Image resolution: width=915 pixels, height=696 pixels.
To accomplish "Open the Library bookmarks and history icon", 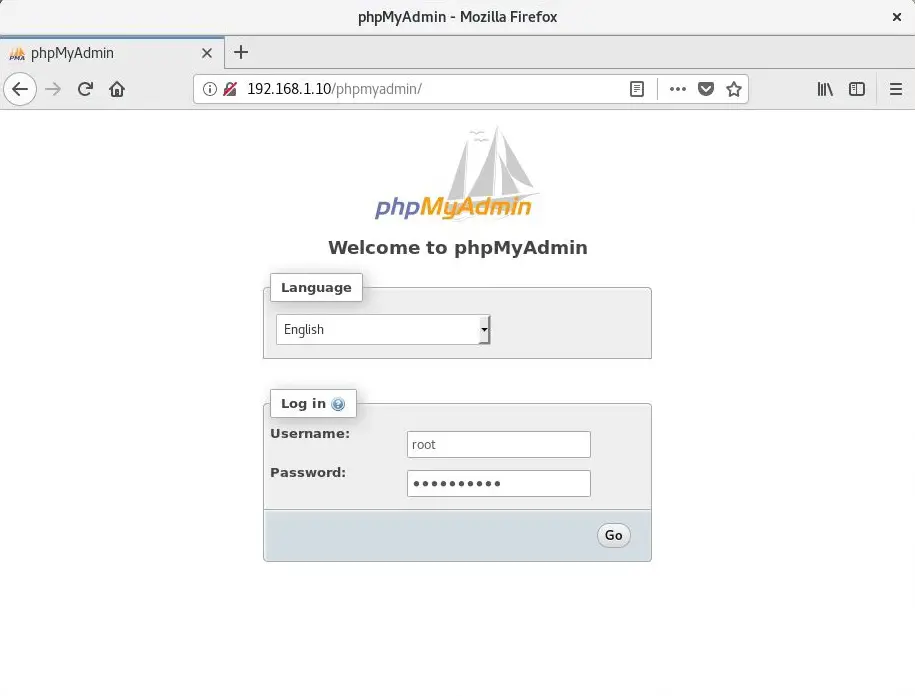I will [x=825, y=89].
